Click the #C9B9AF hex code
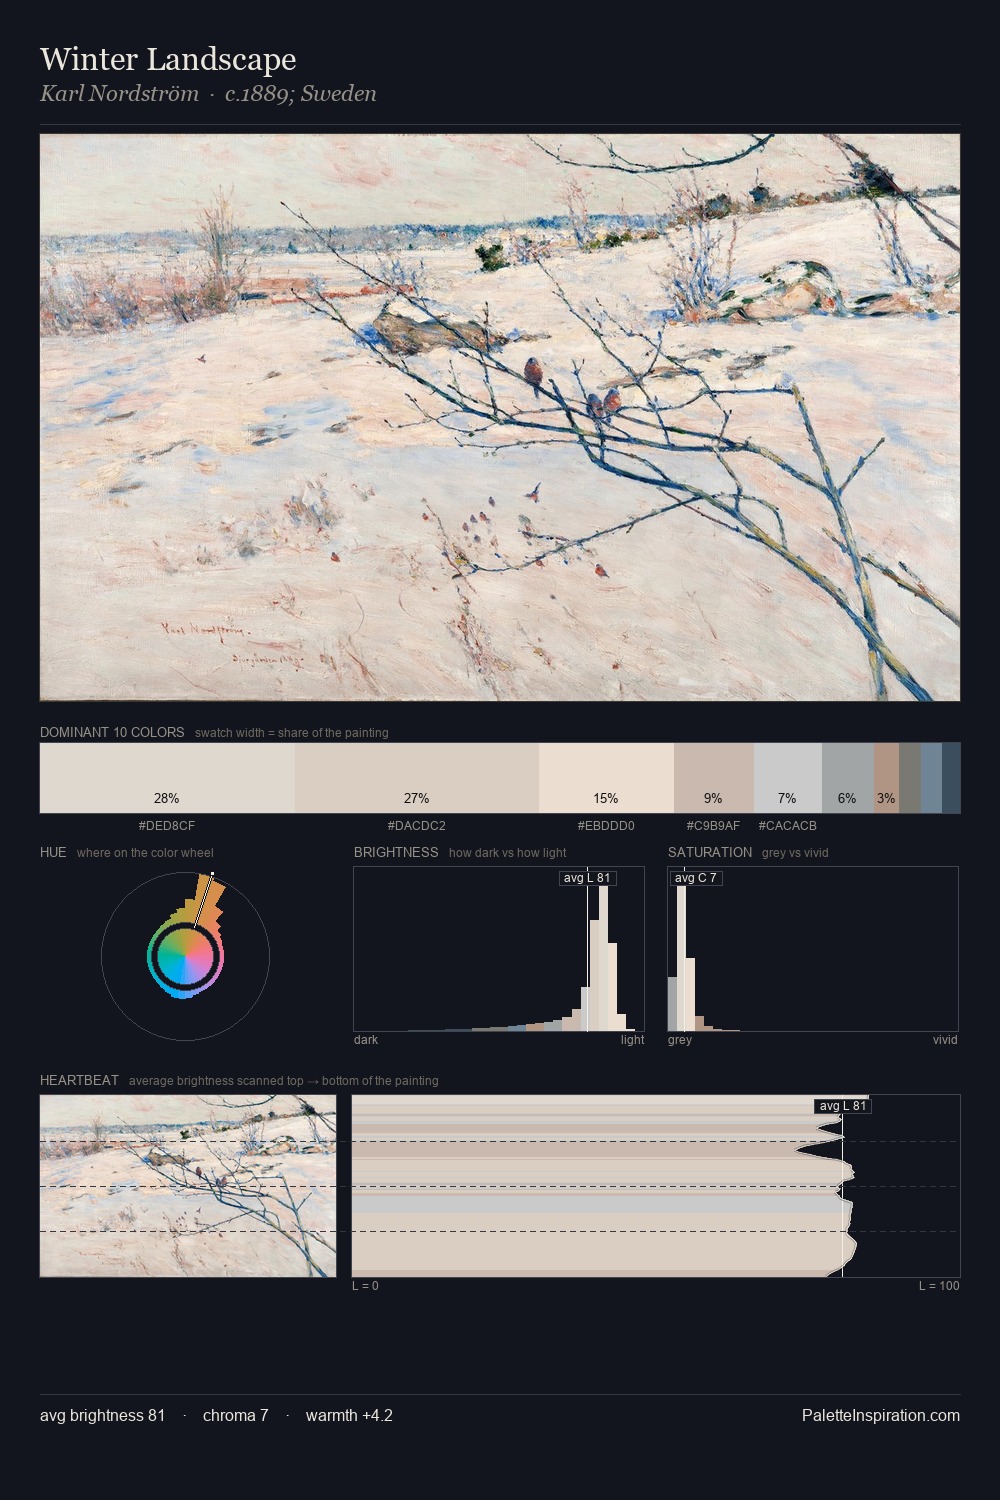This screenshot has width=1000, height=1500. [713, 826]
